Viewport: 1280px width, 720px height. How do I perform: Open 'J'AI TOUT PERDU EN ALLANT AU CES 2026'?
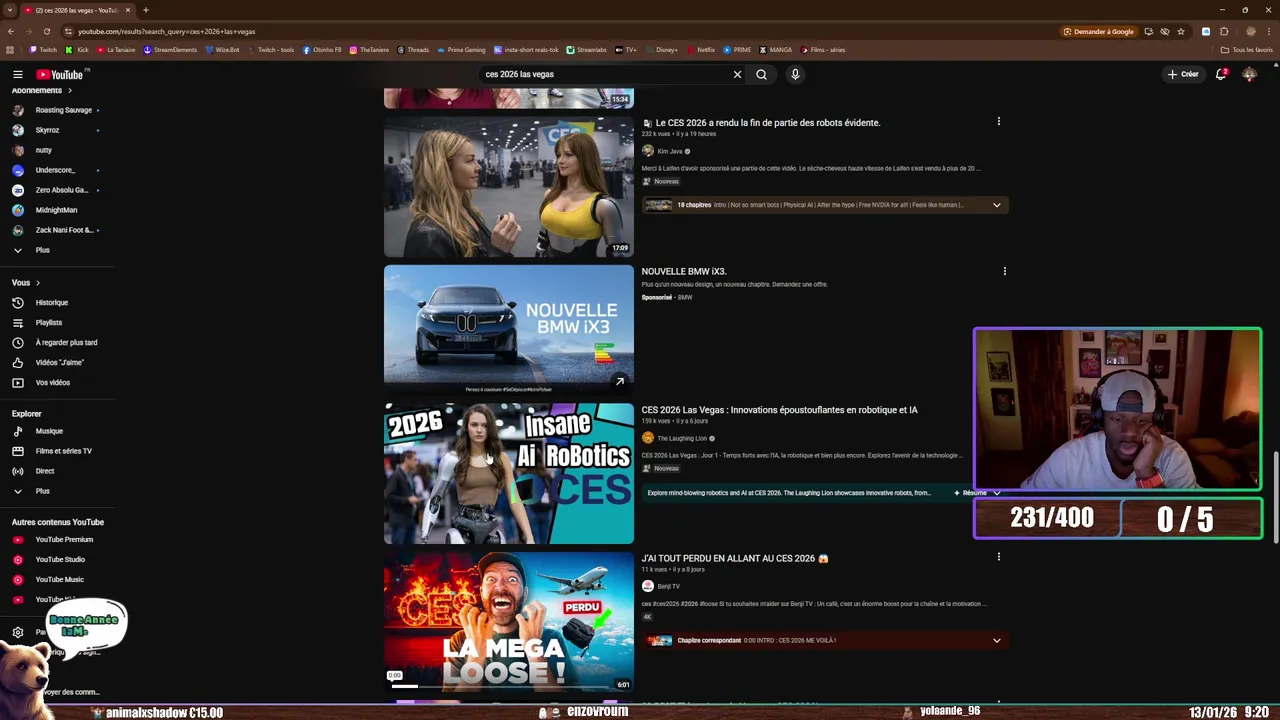(735, 558)
